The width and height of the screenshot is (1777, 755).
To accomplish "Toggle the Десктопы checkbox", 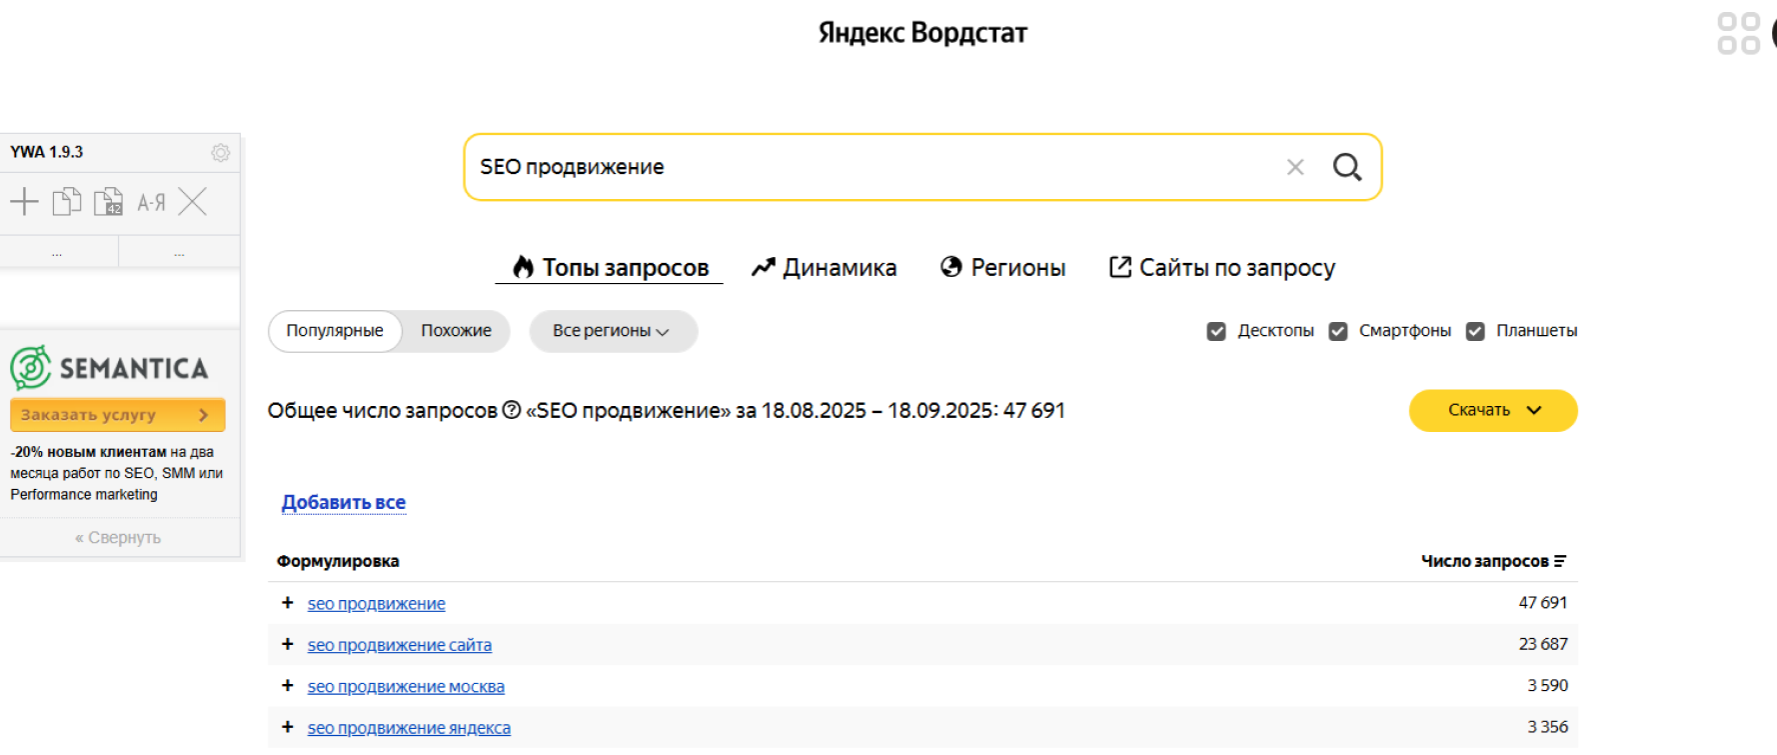I will pyautogui.click(x=1216, y=331).
